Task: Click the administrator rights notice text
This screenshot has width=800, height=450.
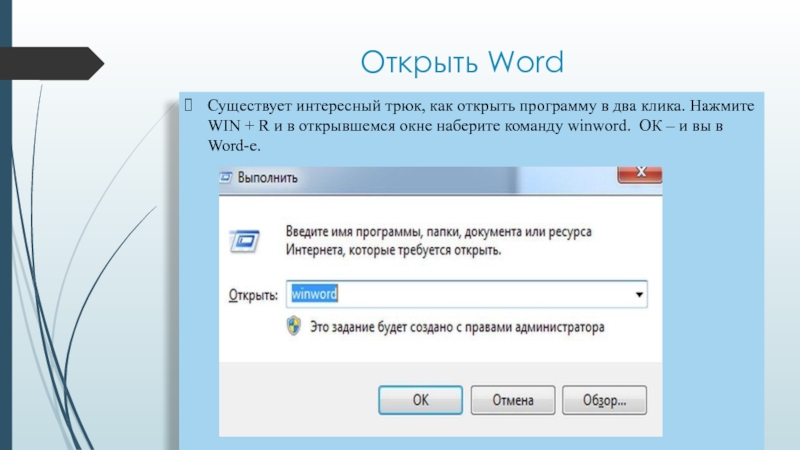Action: point(457,327)
